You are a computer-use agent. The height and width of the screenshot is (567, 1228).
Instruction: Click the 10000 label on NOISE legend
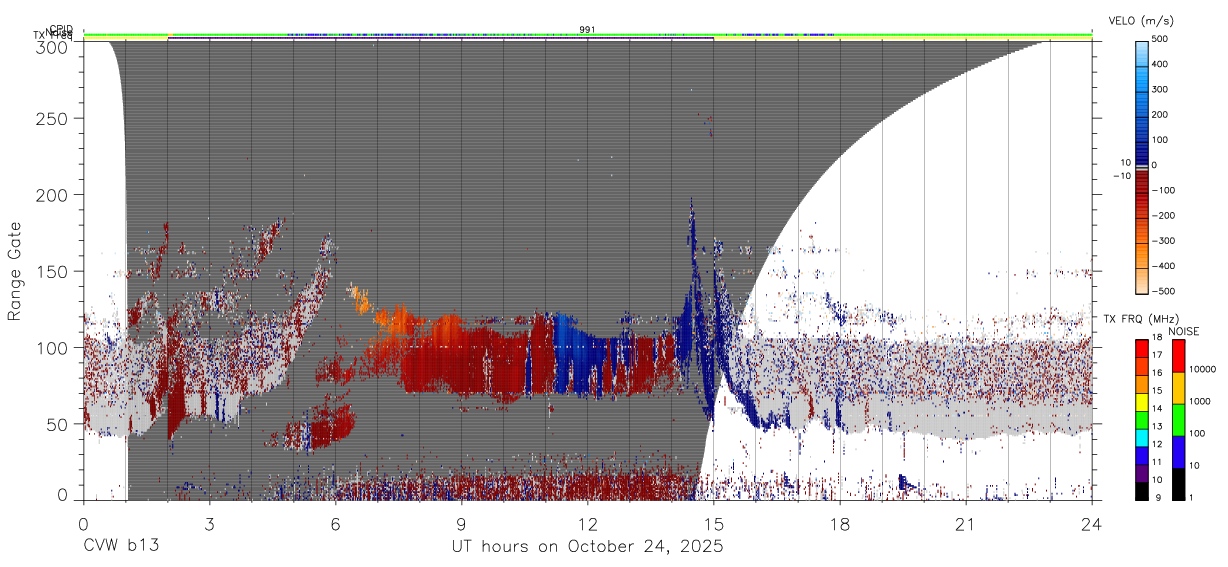(x=1204, y=371)
